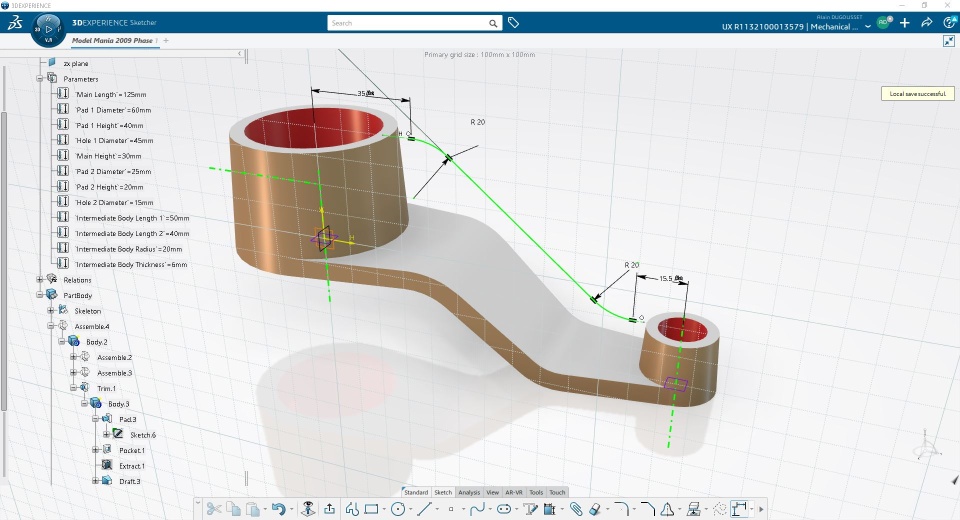Select the Spline curve tool

(x=478, y=509)
